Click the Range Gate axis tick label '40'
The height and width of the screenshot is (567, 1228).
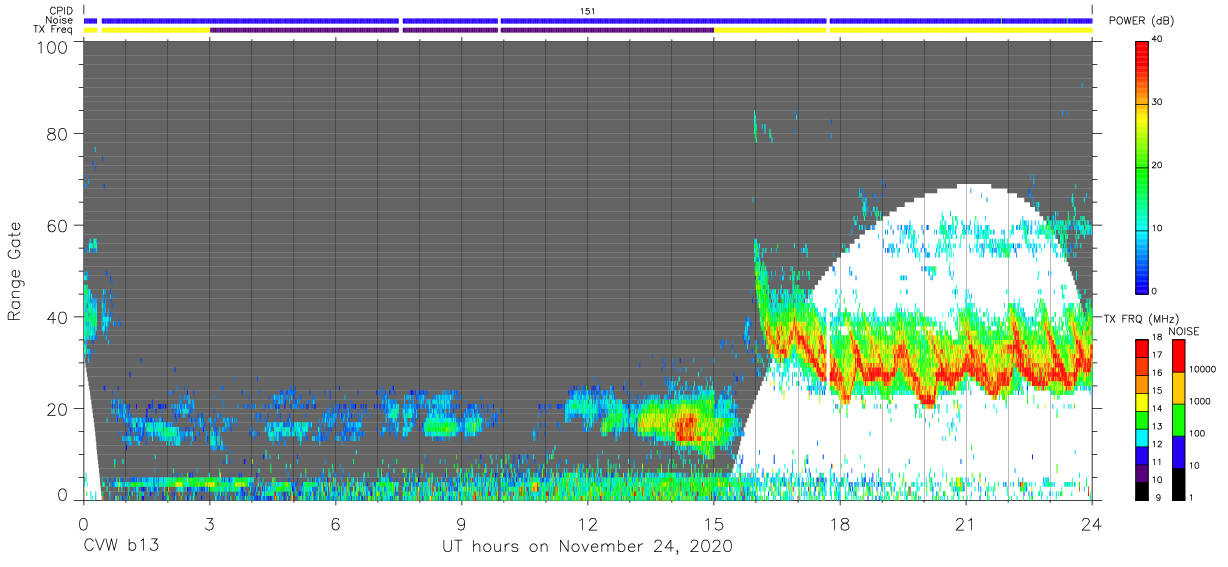point(56,317)
